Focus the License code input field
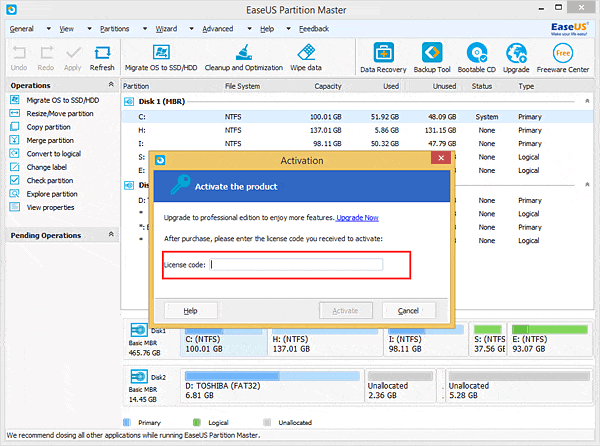The height and width of the screenshot is (446, 600). click(296, 264)
